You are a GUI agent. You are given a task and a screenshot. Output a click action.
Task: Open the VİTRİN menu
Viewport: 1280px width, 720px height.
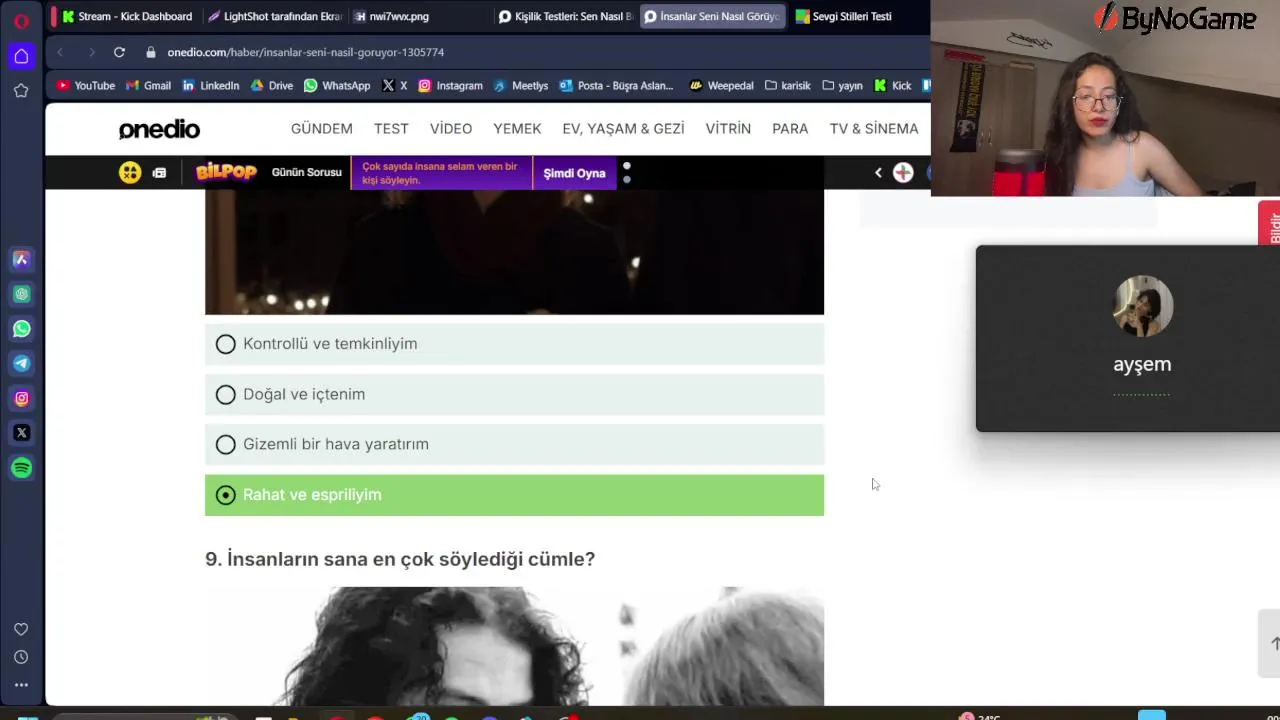(728, 129)
